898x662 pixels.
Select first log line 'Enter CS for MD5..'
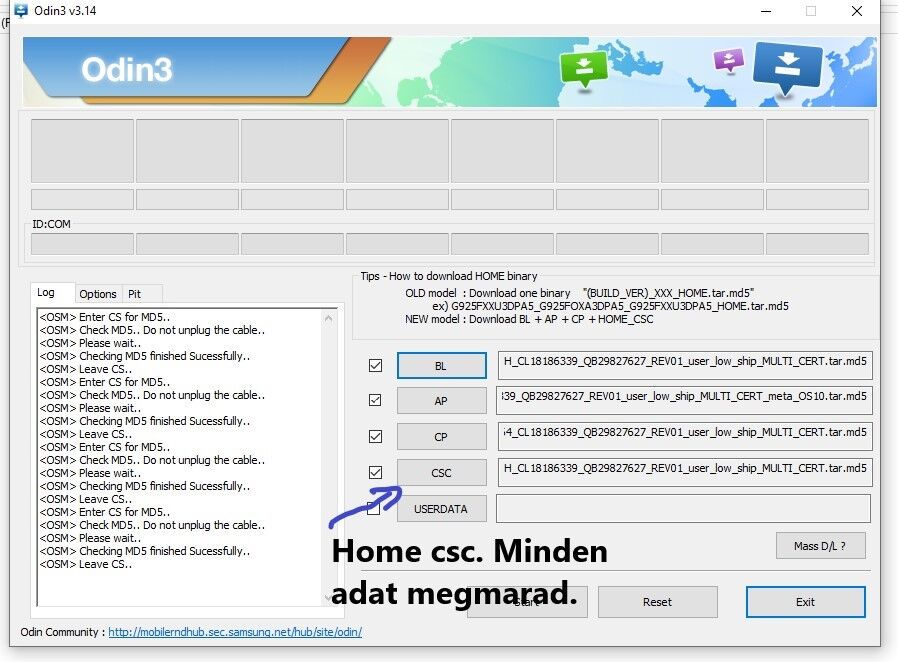[x=105, y=317]
